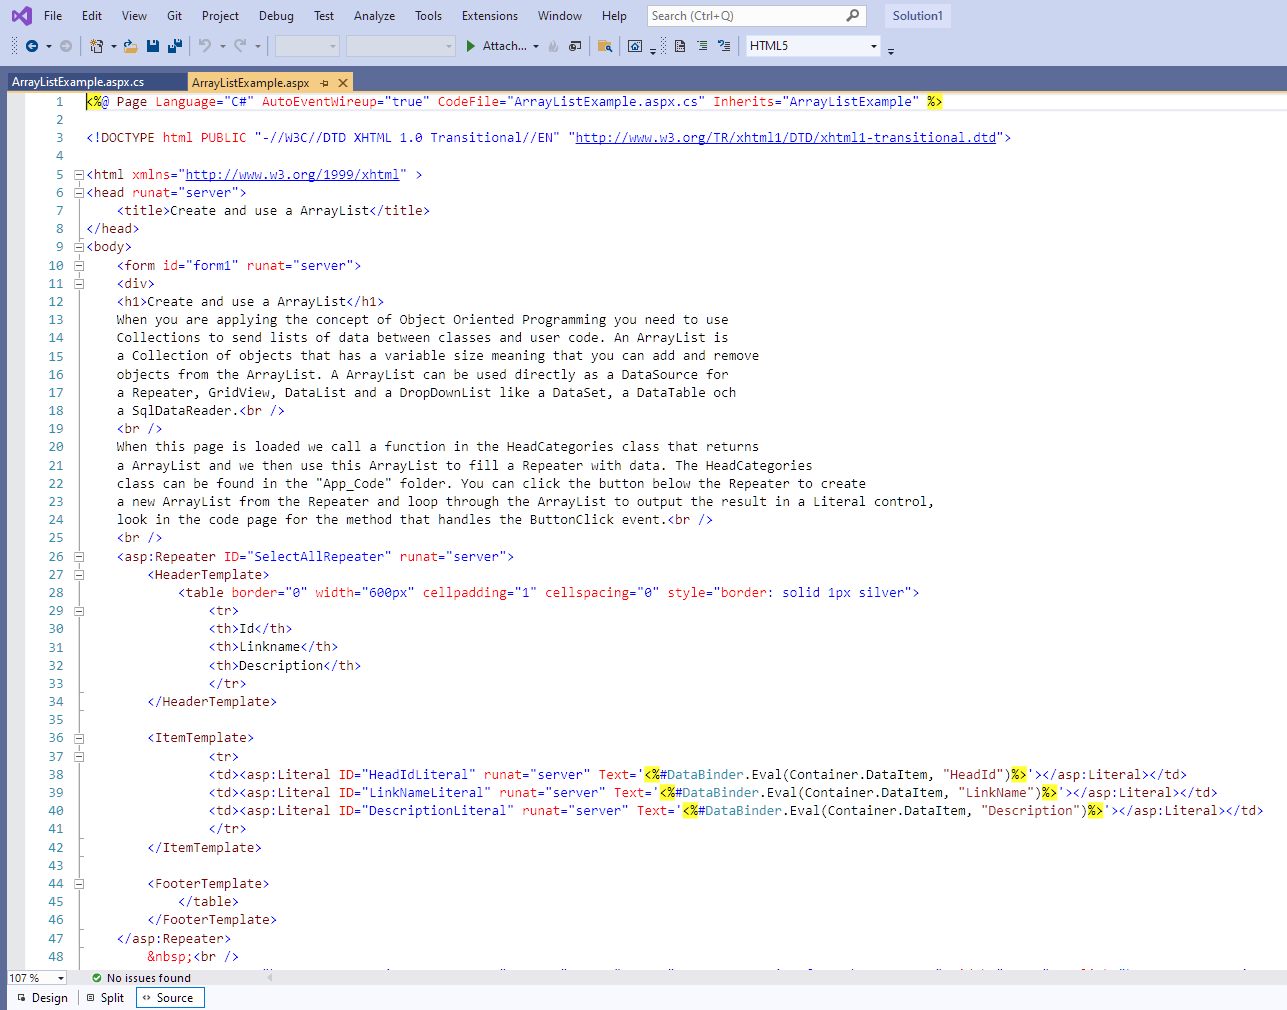Click the Search (Ctrl+Q) input box
Screen dimensions: 1287x1010
point(756,16)
